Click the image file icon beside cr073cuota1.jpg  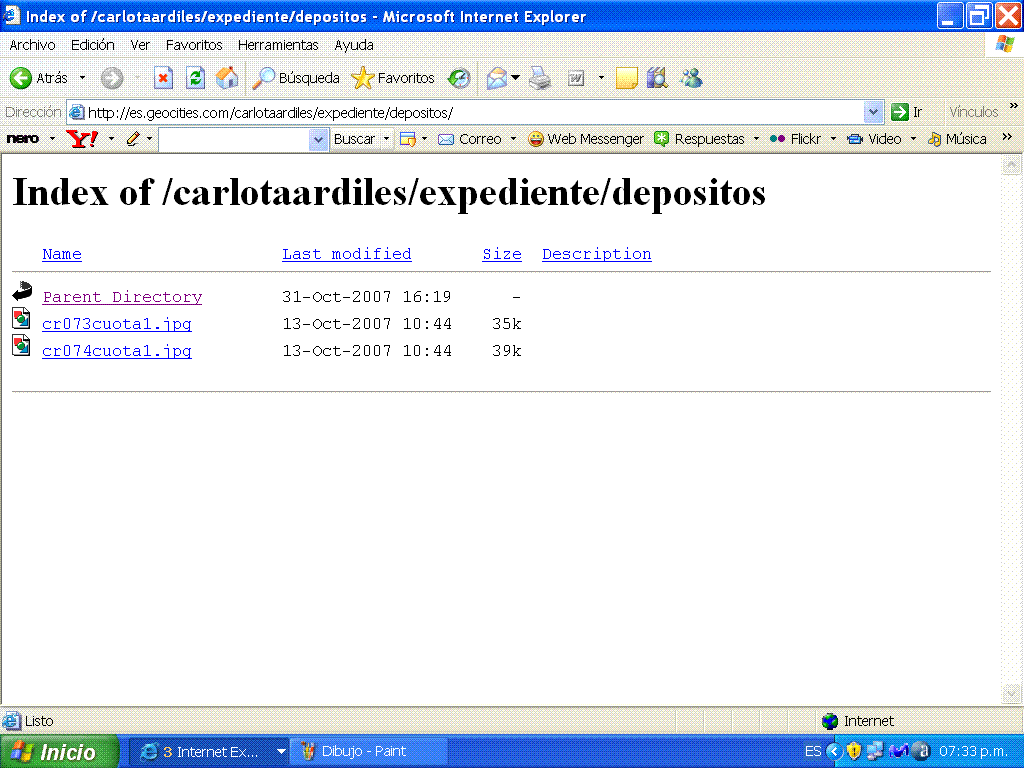click(x=22, y=319)
